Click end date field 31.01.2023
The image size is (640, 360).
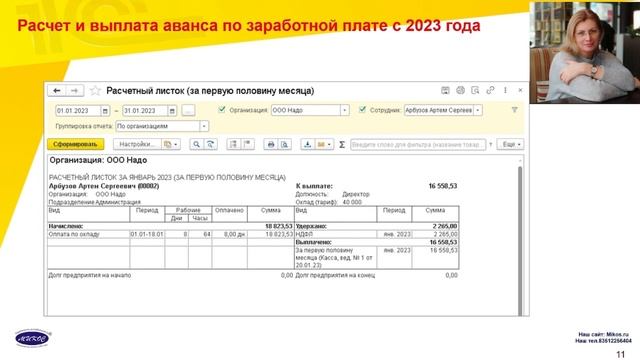point(145,111)
